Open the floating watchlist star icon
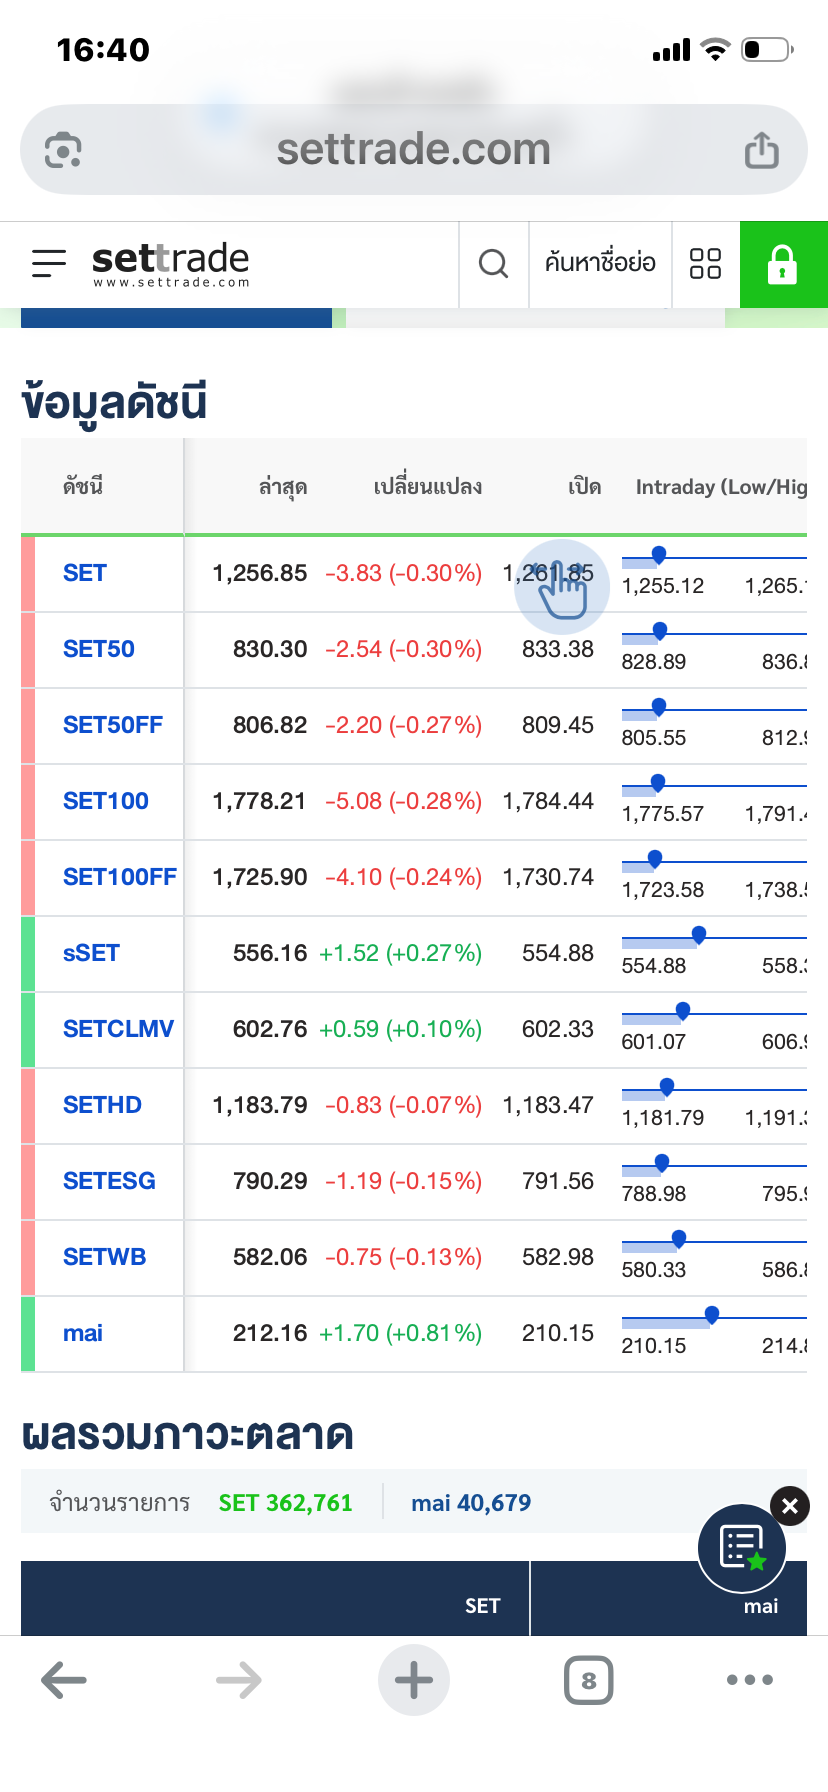828x1792 pixels. 742,1548
